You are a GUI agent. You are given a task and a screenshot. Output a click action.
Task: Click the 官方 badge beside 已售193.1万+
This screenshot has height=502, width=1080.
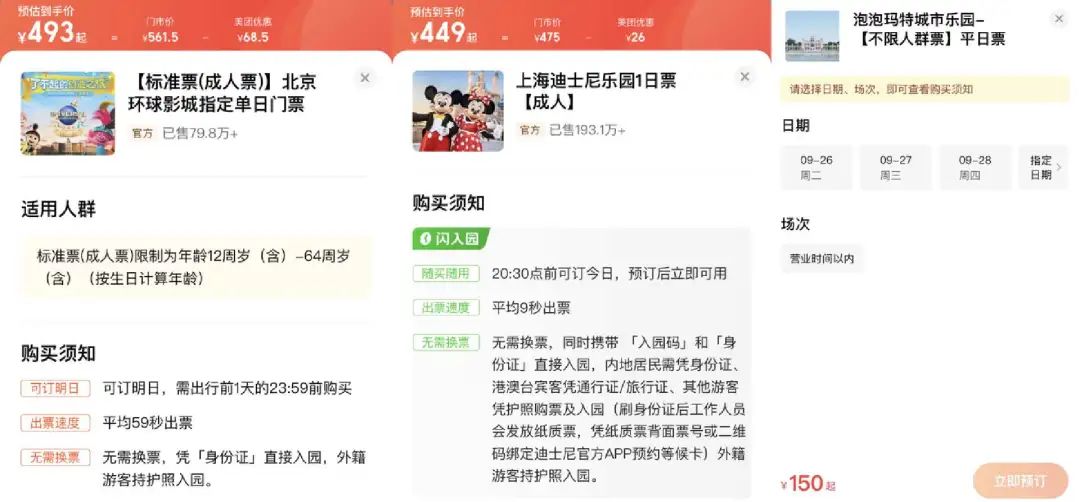pyautogui.click(x=530, y=129)
